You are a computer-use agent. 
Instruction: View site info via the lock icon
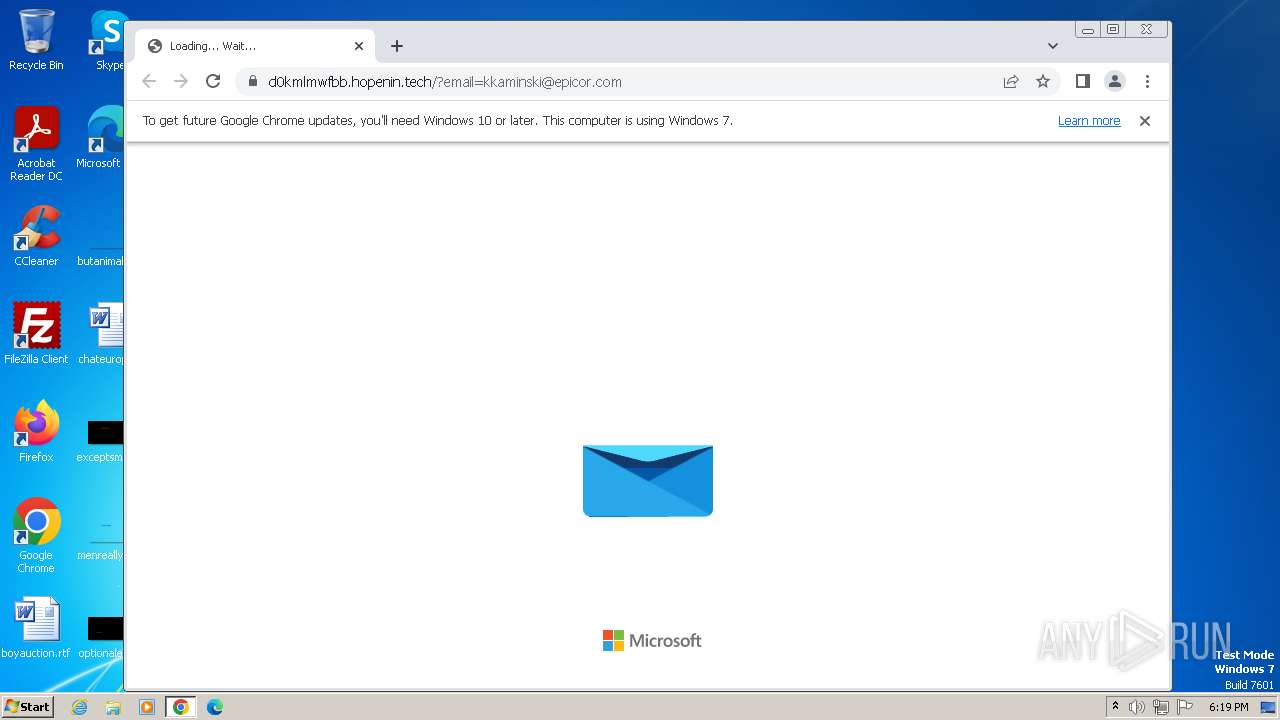click(x=253, y=82)
